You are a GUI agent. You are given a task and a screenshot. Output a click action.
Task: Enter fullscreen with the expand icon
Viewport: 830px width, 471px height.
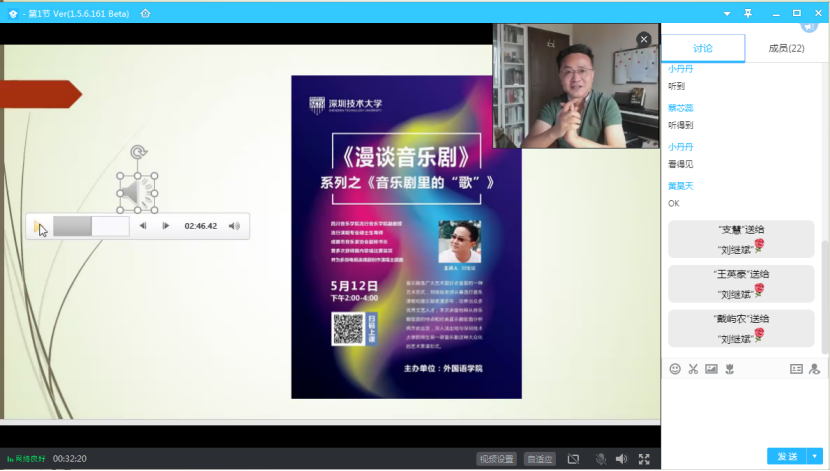644,459
